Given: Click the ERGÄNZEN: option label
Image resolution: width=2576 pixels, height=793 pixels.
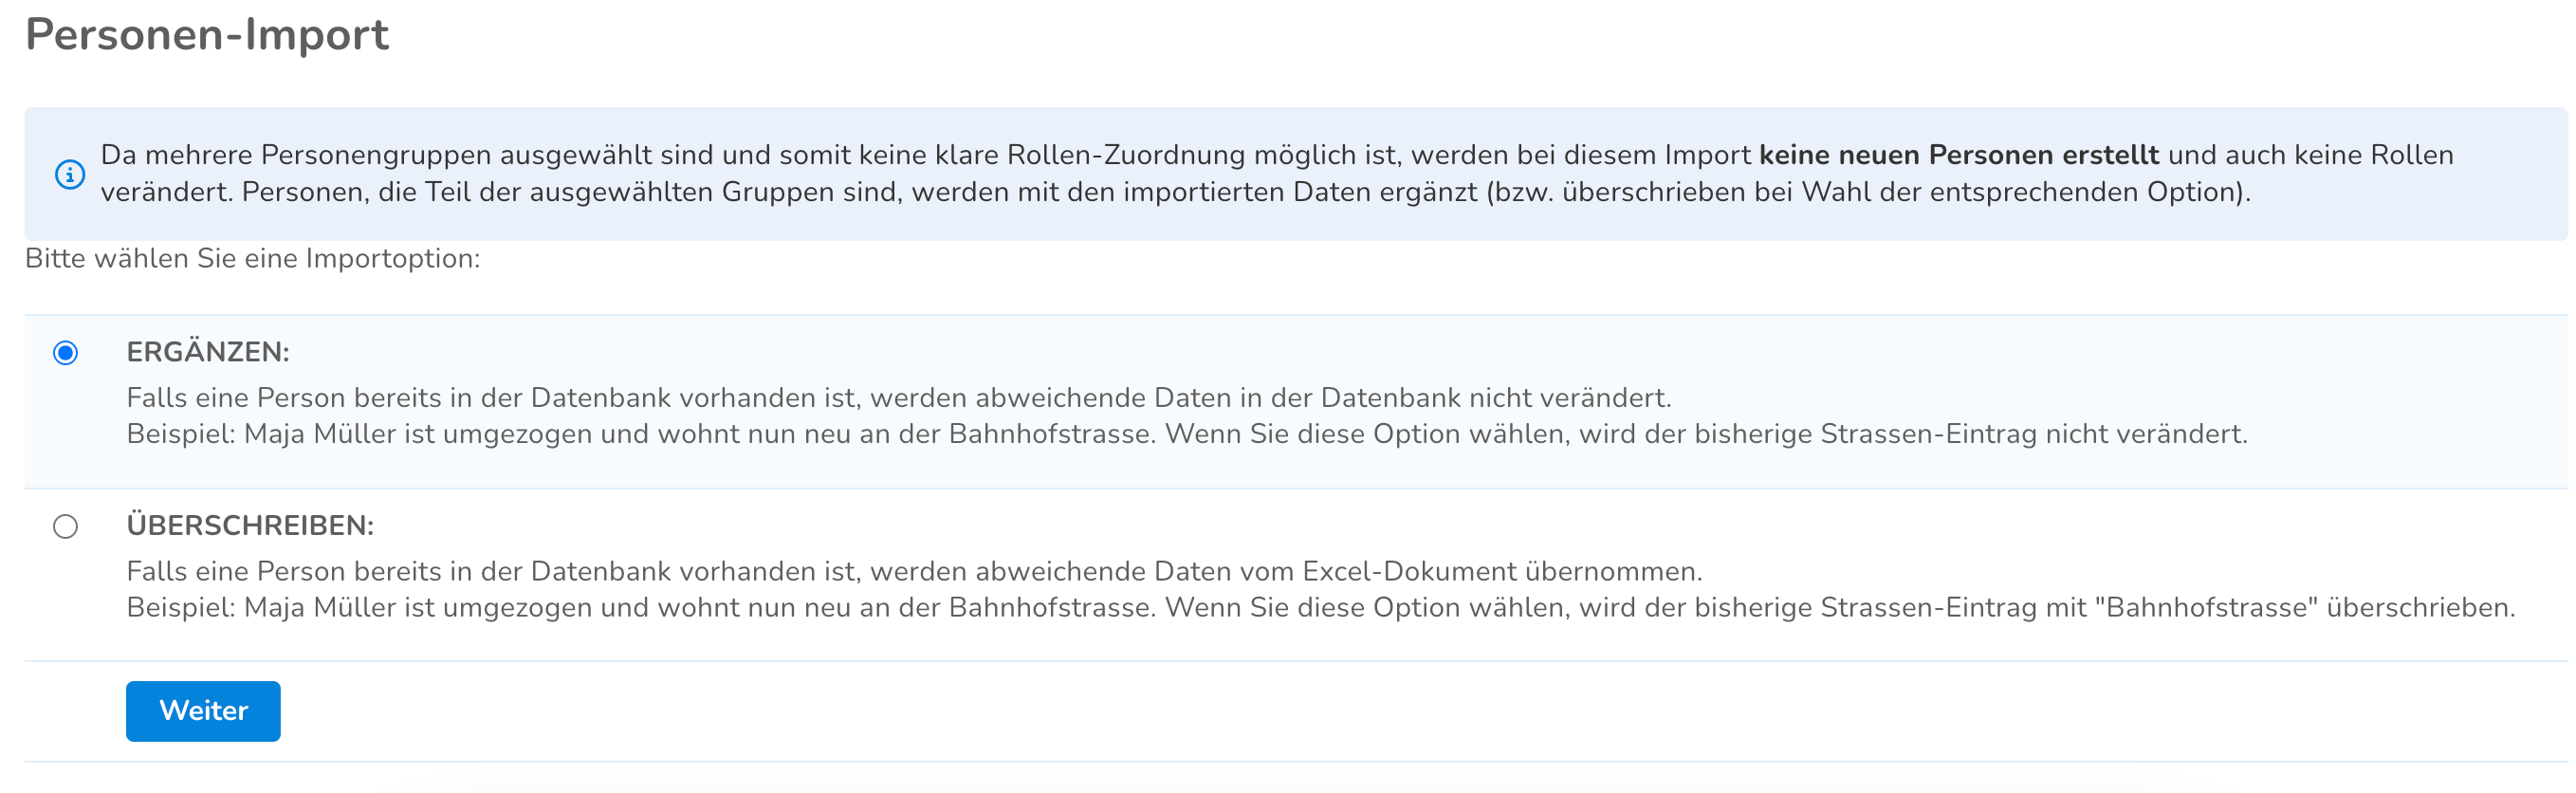Looking at the screenshot, I should pyautogui.click(x=208, y=352).
